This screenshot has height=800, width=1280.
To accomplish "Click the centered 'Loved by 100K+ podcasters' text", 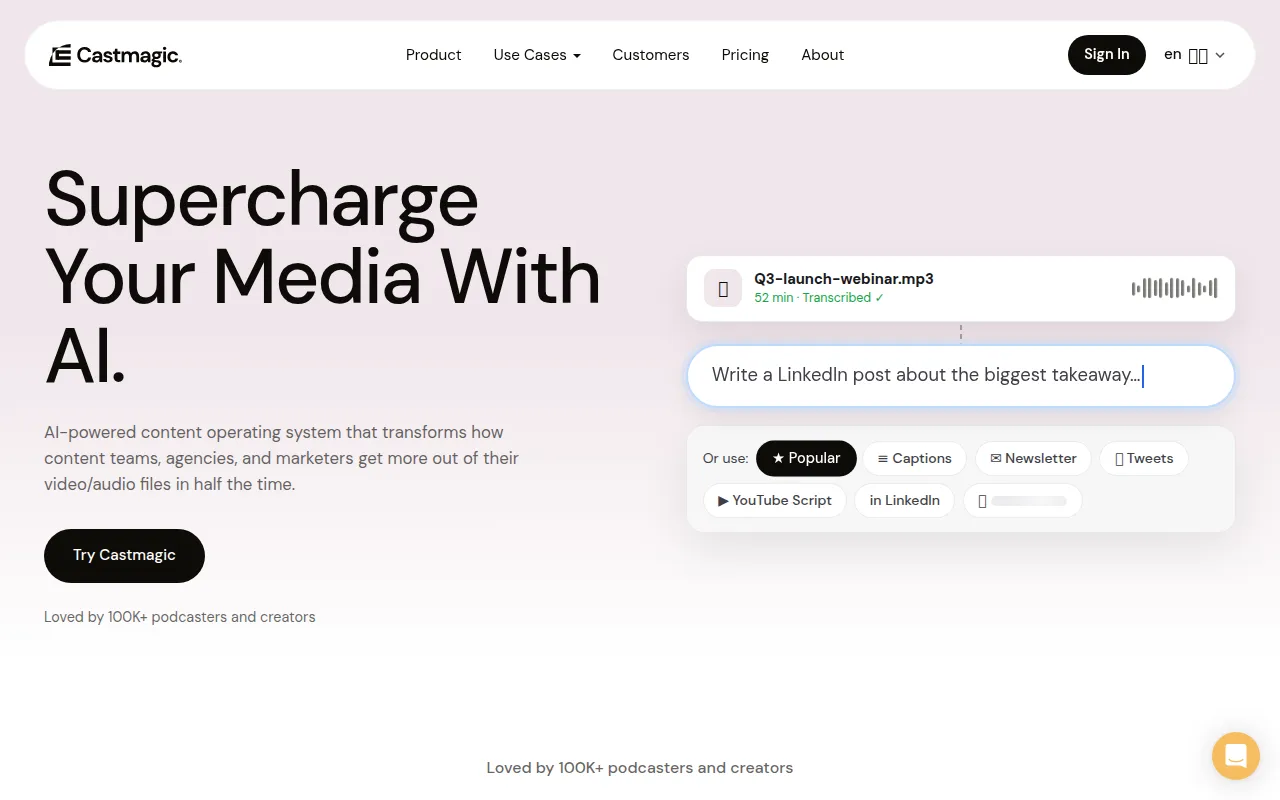I will point(640,768).
